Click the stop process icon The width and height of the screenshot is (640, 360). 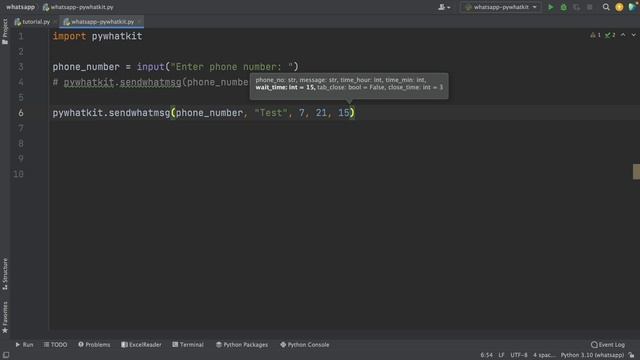pyautogui.click(x=589, y=7)
